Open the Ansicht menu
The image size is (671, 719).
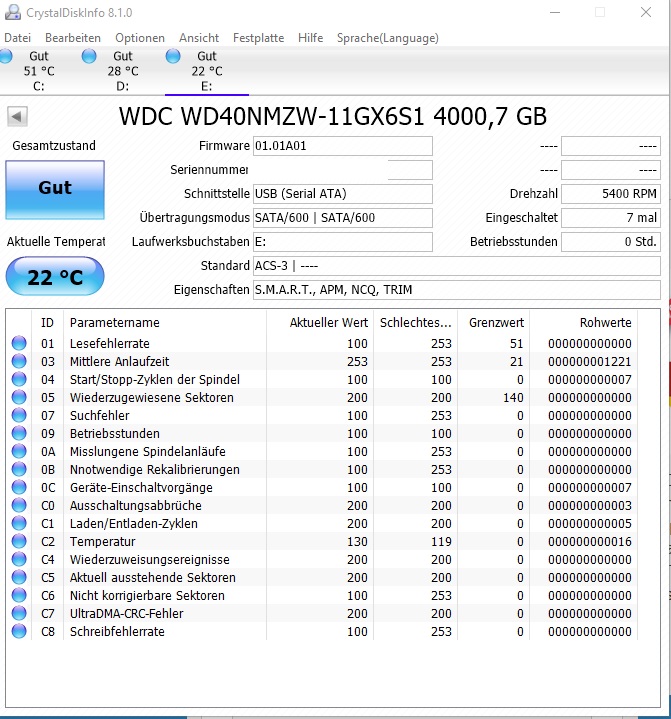click(199, 38)
